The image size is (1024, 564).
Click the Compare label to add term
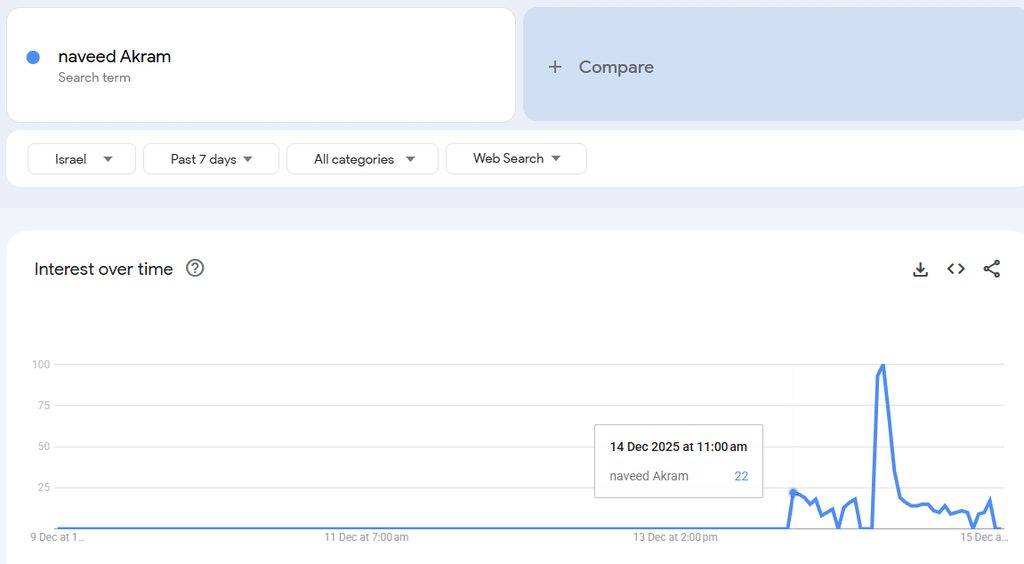tap(616, 67)
